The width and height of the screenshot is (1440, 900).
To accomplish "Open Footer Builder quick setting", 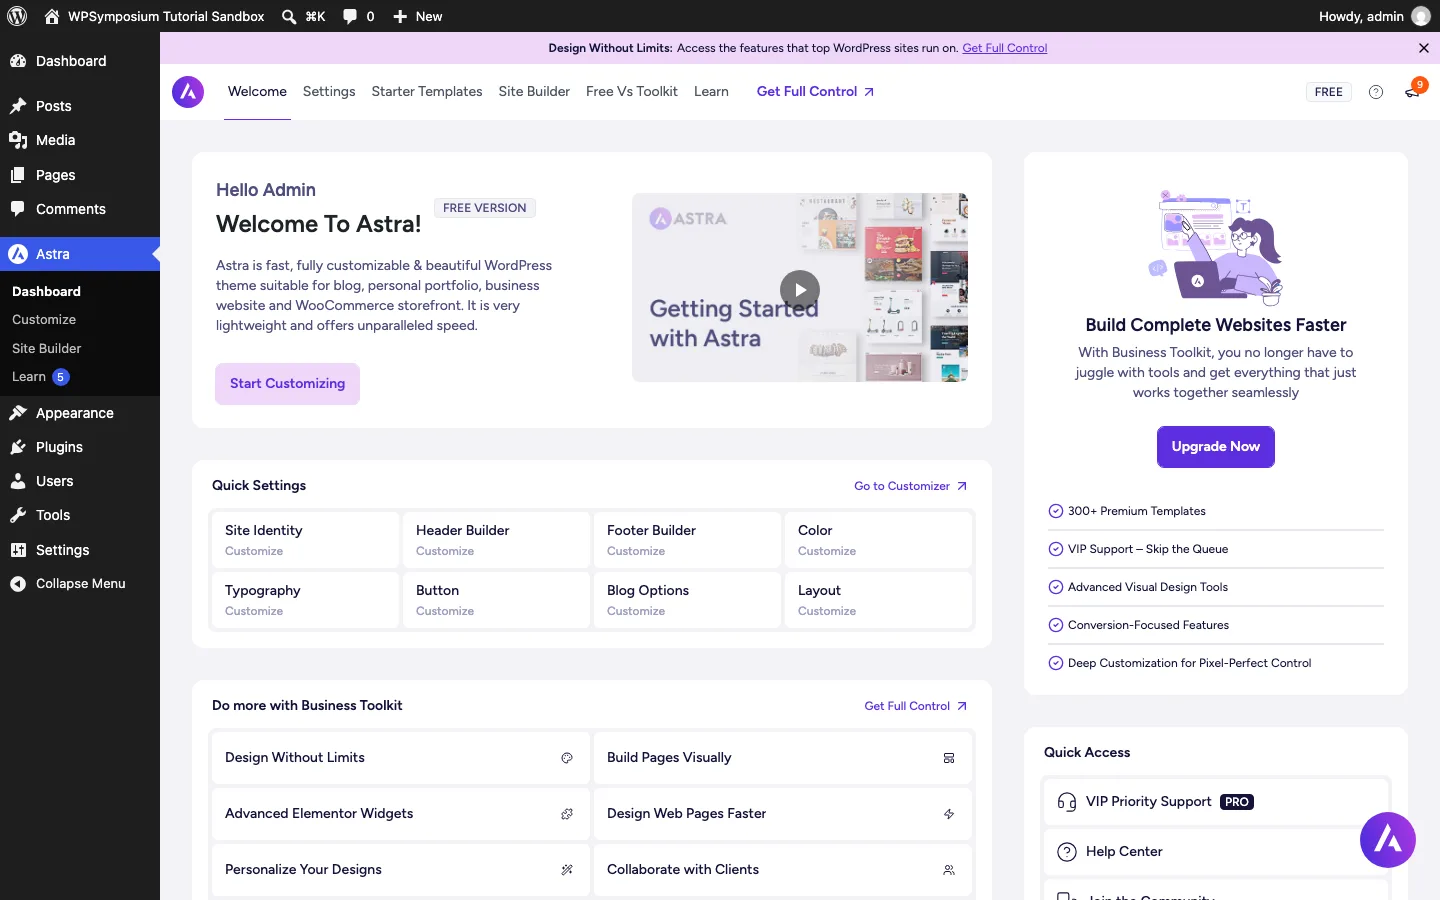I will click(x=687, y=540).
